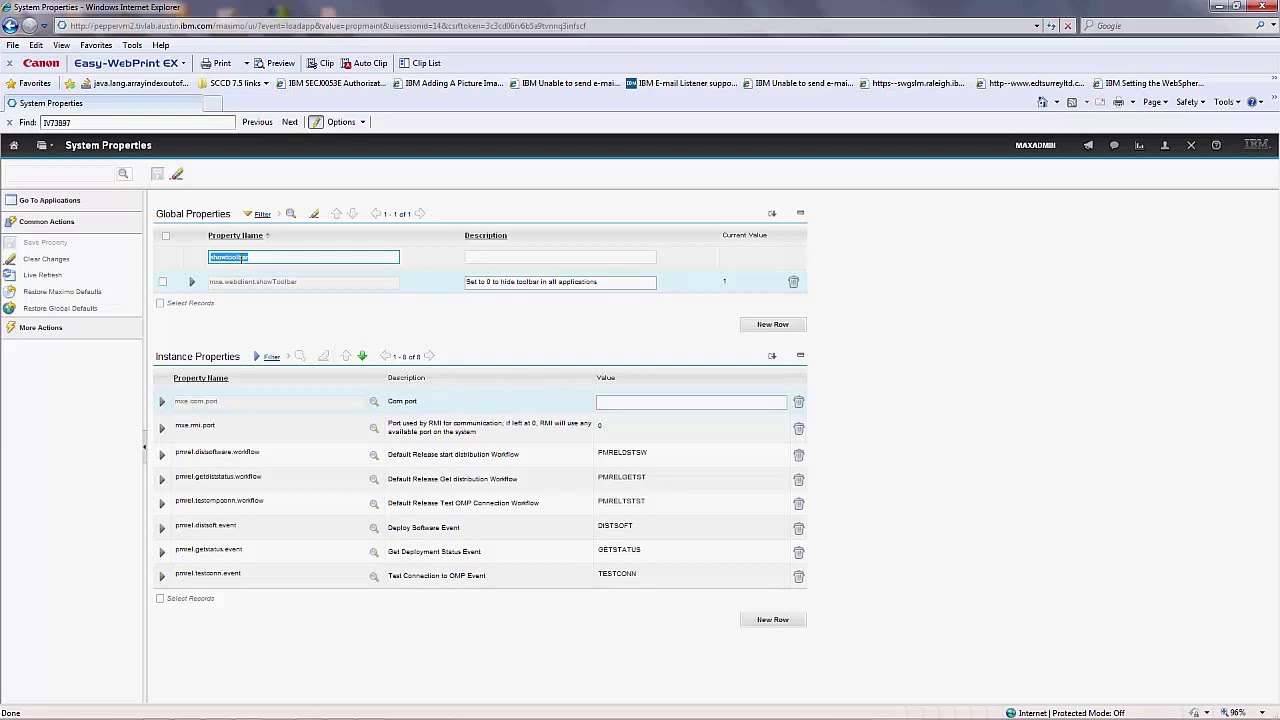Expand the mxe.rmi.port row details

coord(162,429)
